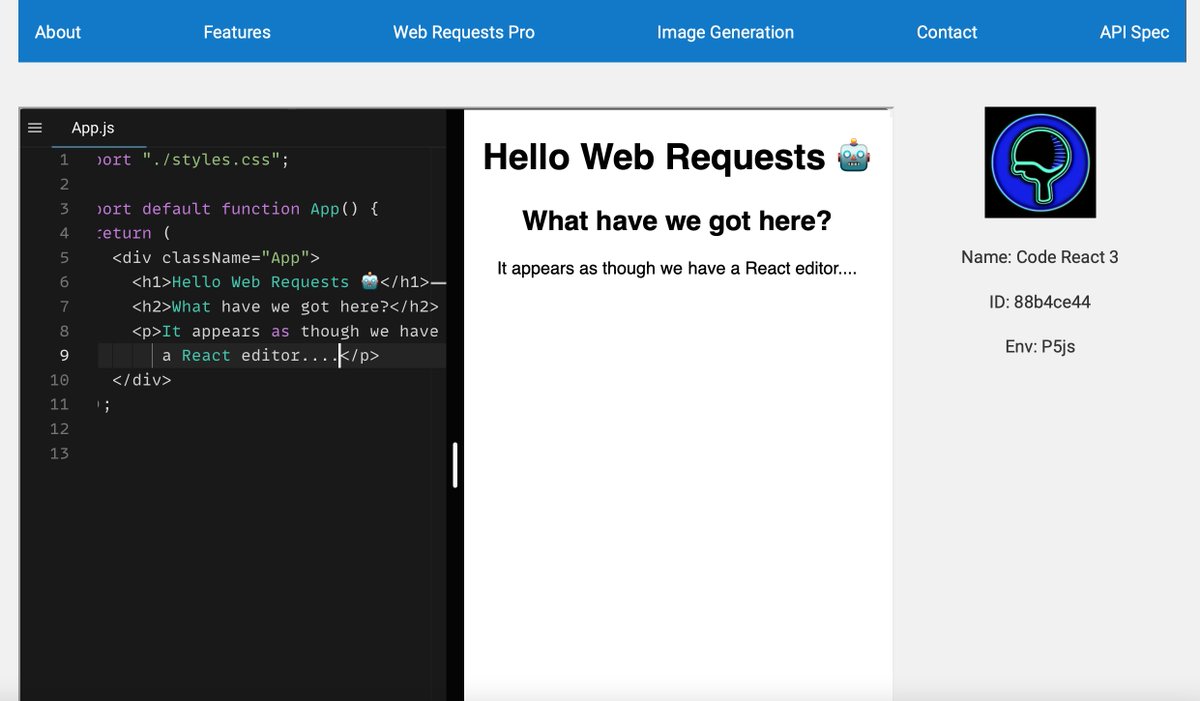
Task: Select Features in the top navbar
Action: (x=236, y=31)
